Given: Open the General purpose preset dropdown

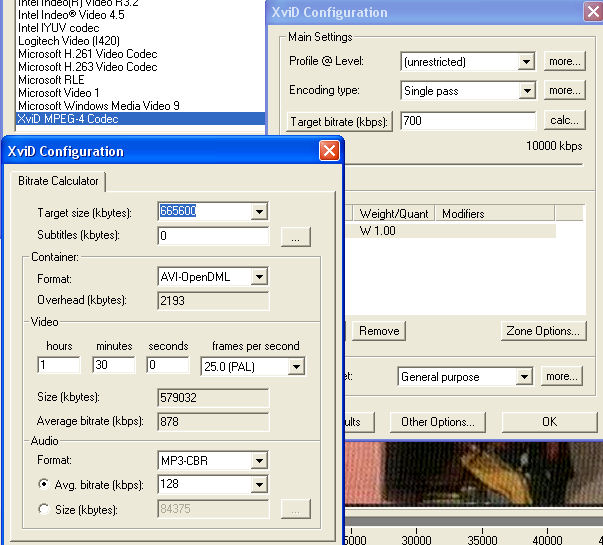Looking at the screenshot, I should (524, 377).
